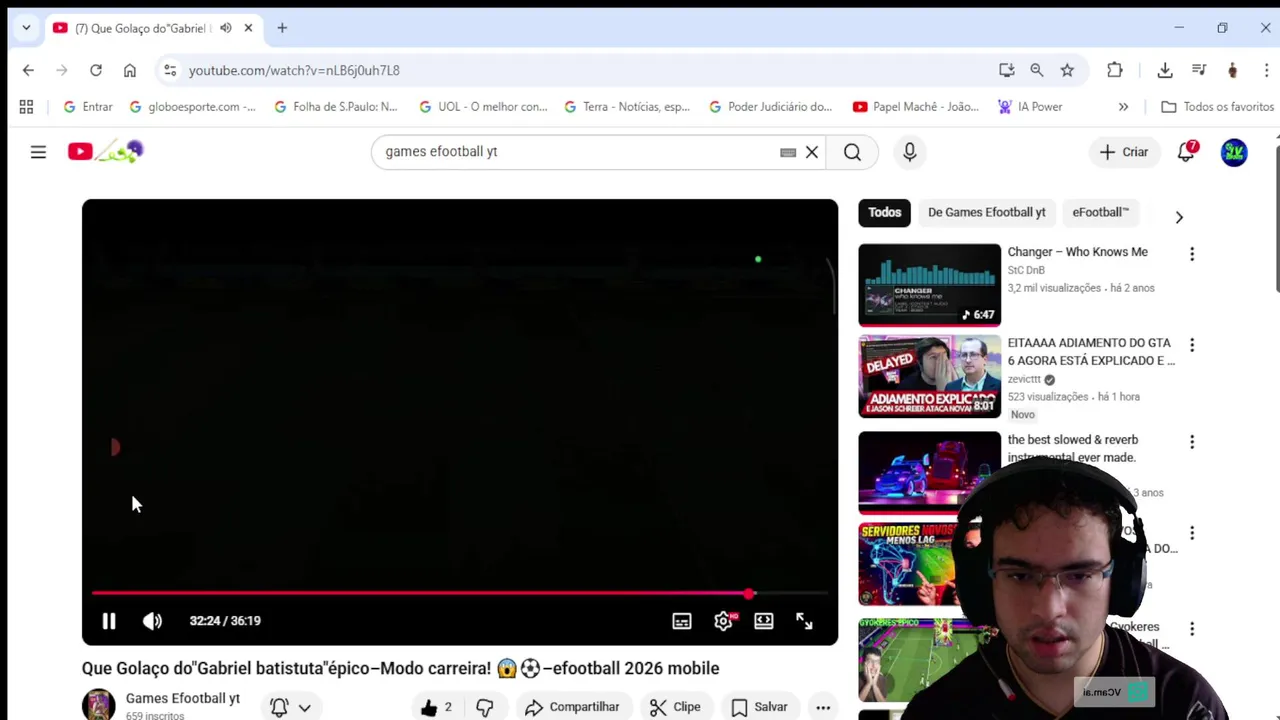Viewport: 1280px width, 720px height.
Task: Open options for GTA 6 adiamento video
Action: coord(1192,345)
